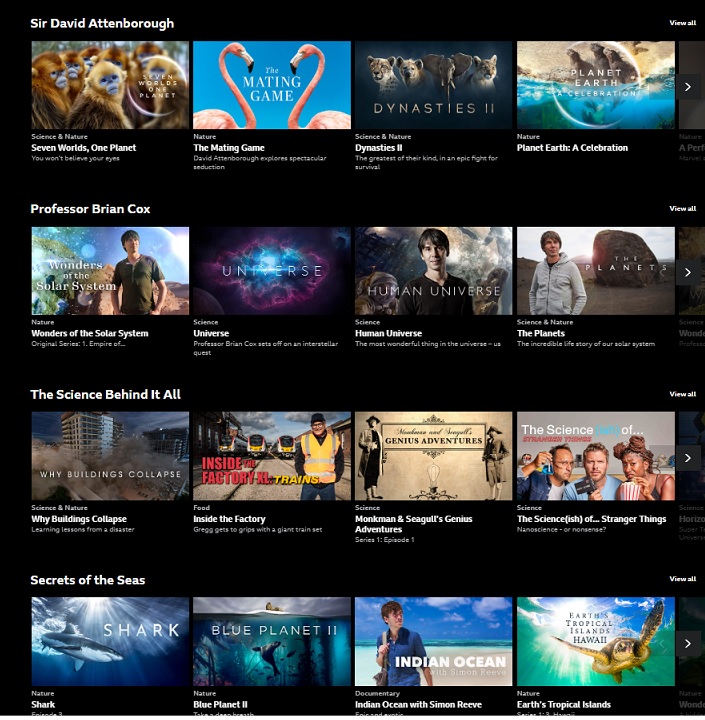Select the Sir David Attenborough section heading
The height and width of the screenshot is (720, 705).
102,23
